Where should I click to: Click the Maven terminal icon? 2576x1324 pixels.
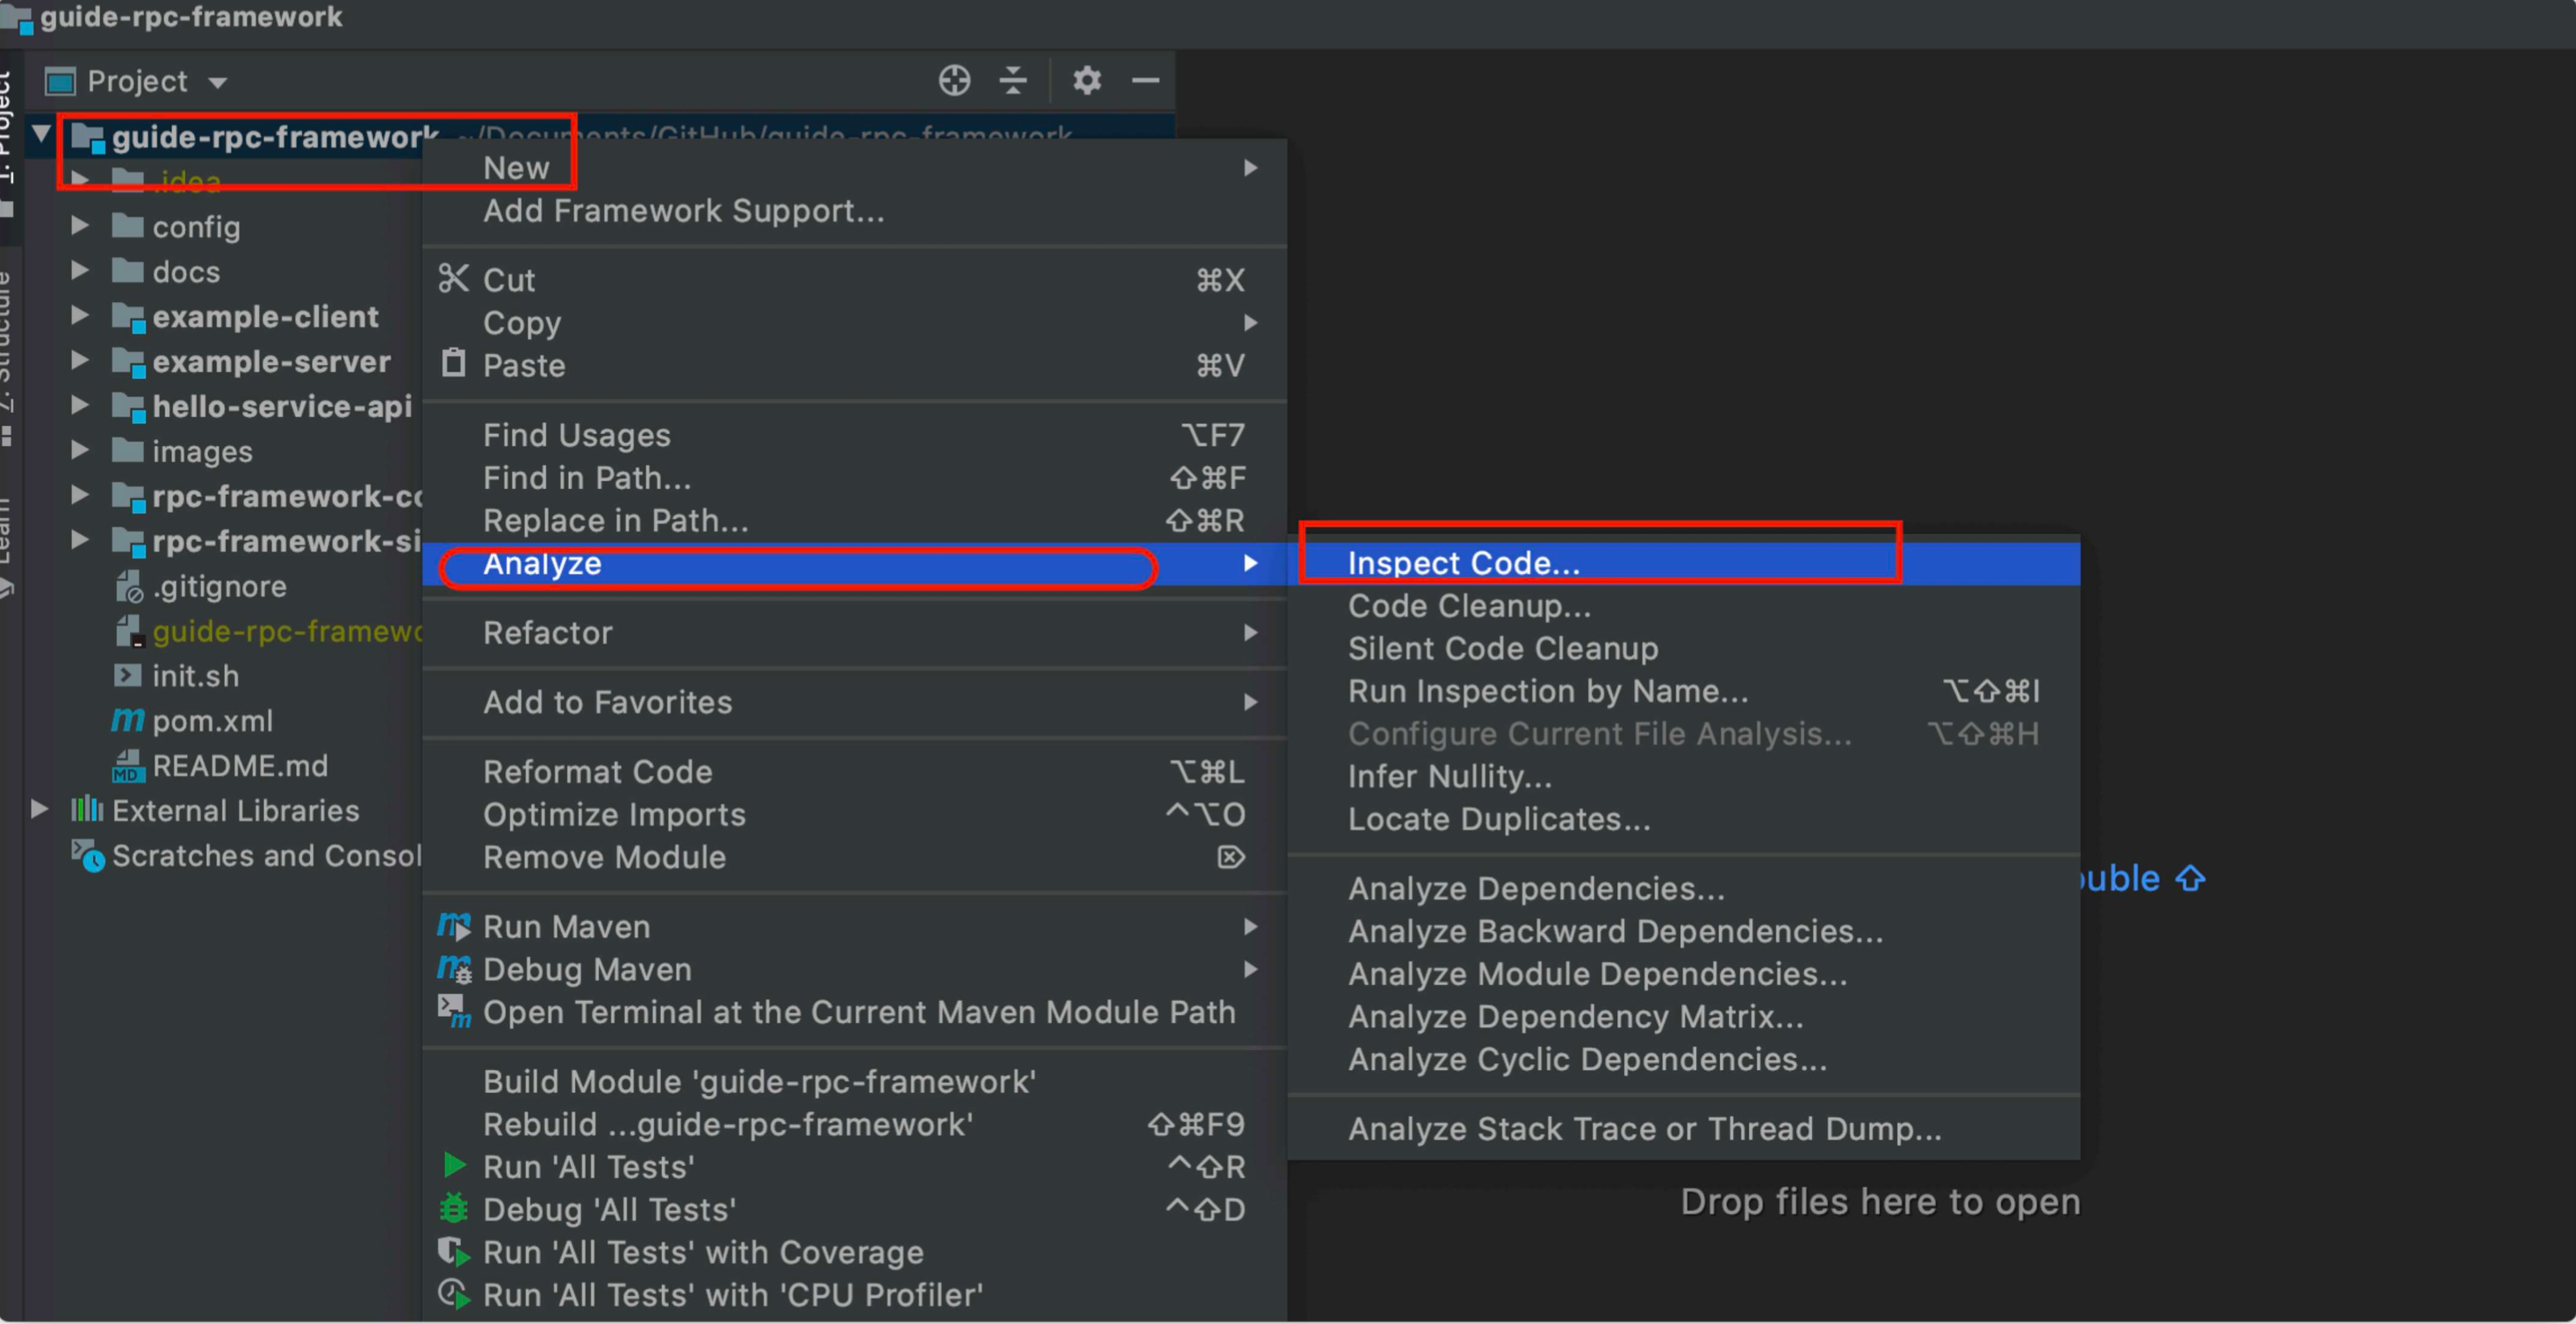coord(454,1011)
